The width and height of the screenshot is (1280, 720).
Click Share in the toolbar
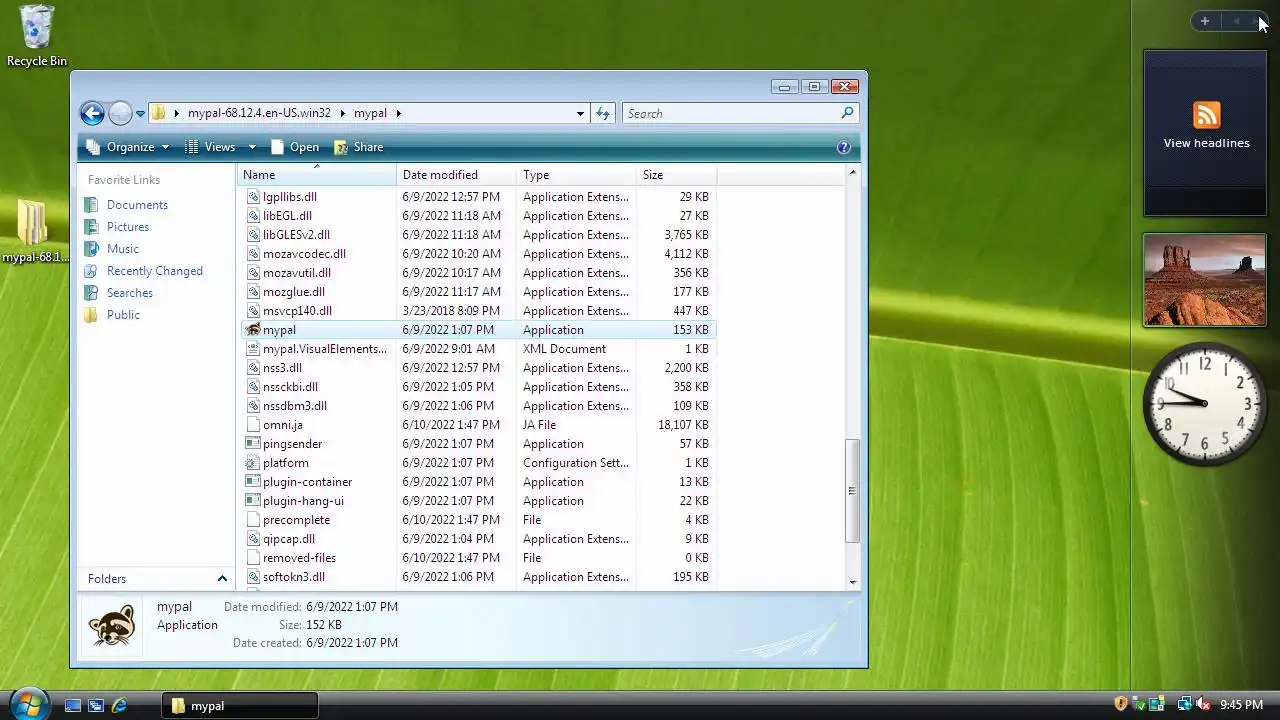pyautogui.click(x=359, y=147)
